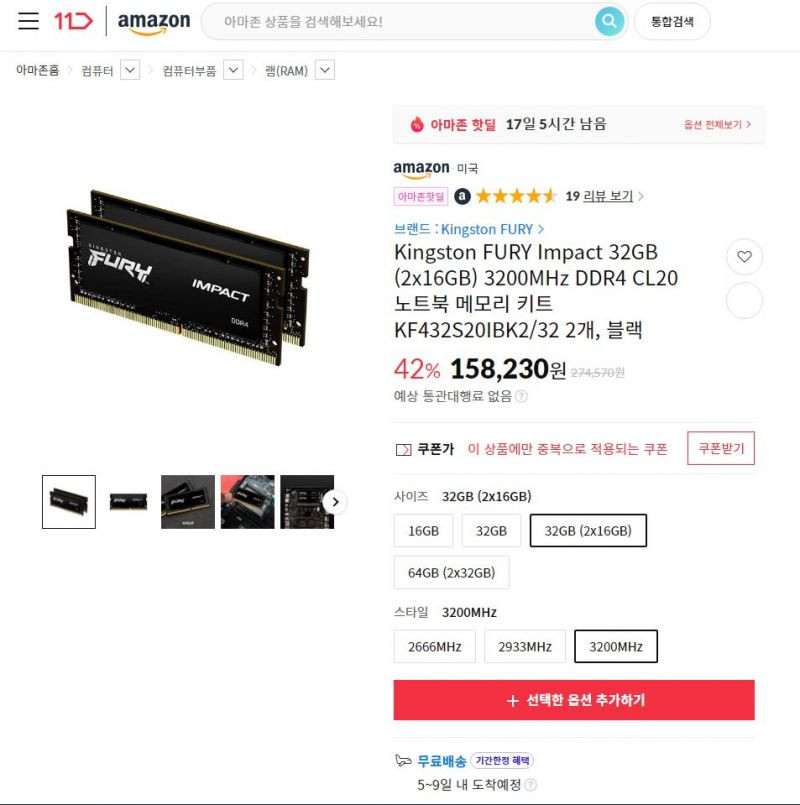Open the hamburger menu icon
Image resolution: width=800 pixels, height=805 pixels.
[x=28, y=21]
